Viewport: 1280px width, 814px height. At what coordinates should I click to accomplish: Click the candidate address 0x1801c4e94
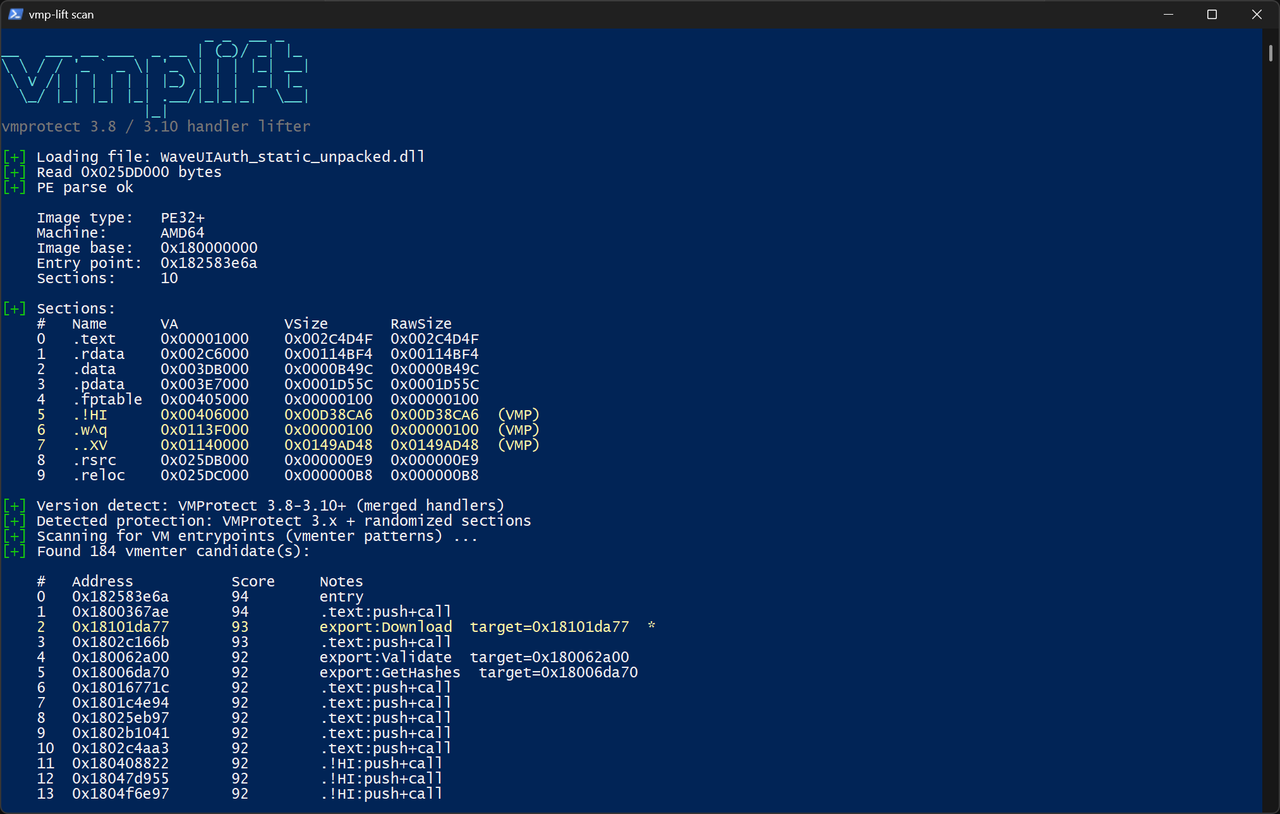click(x=121, y=703)
